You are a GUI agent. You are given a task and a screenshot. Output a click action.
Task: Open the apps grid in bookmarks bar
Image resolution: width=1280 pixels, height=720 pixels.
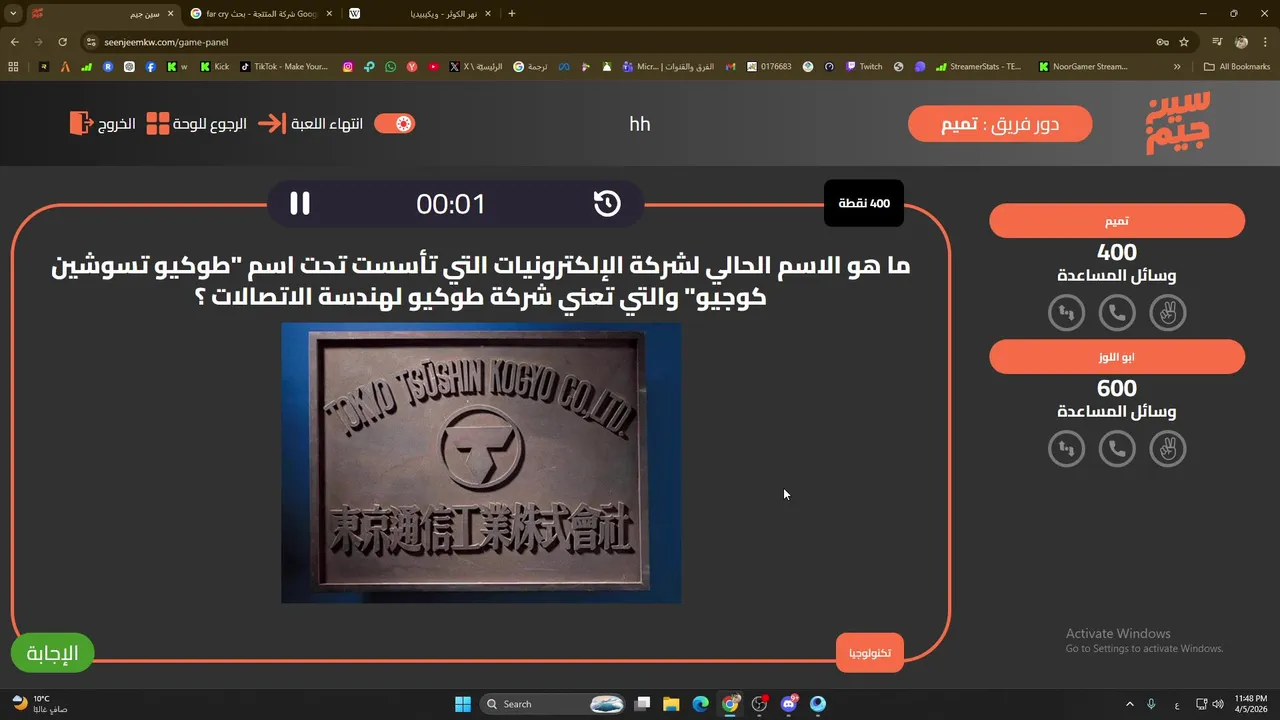coord(13,67)
